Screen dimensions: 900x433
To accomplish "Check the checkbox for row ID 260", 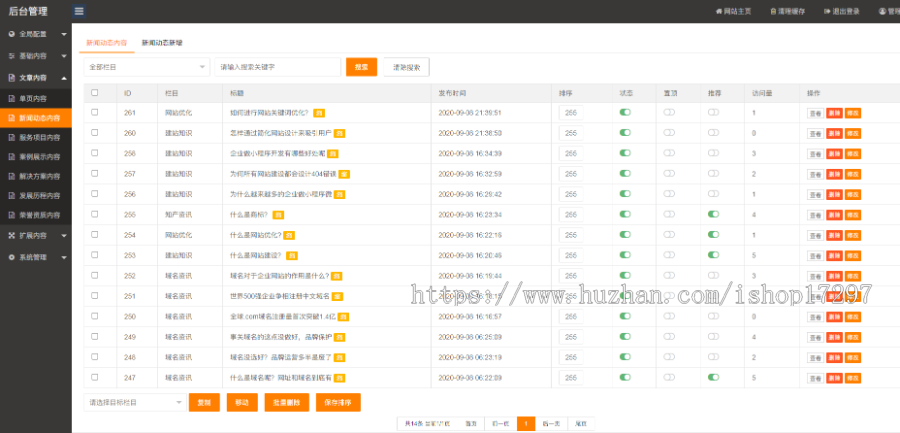I will tap(95, 132).
